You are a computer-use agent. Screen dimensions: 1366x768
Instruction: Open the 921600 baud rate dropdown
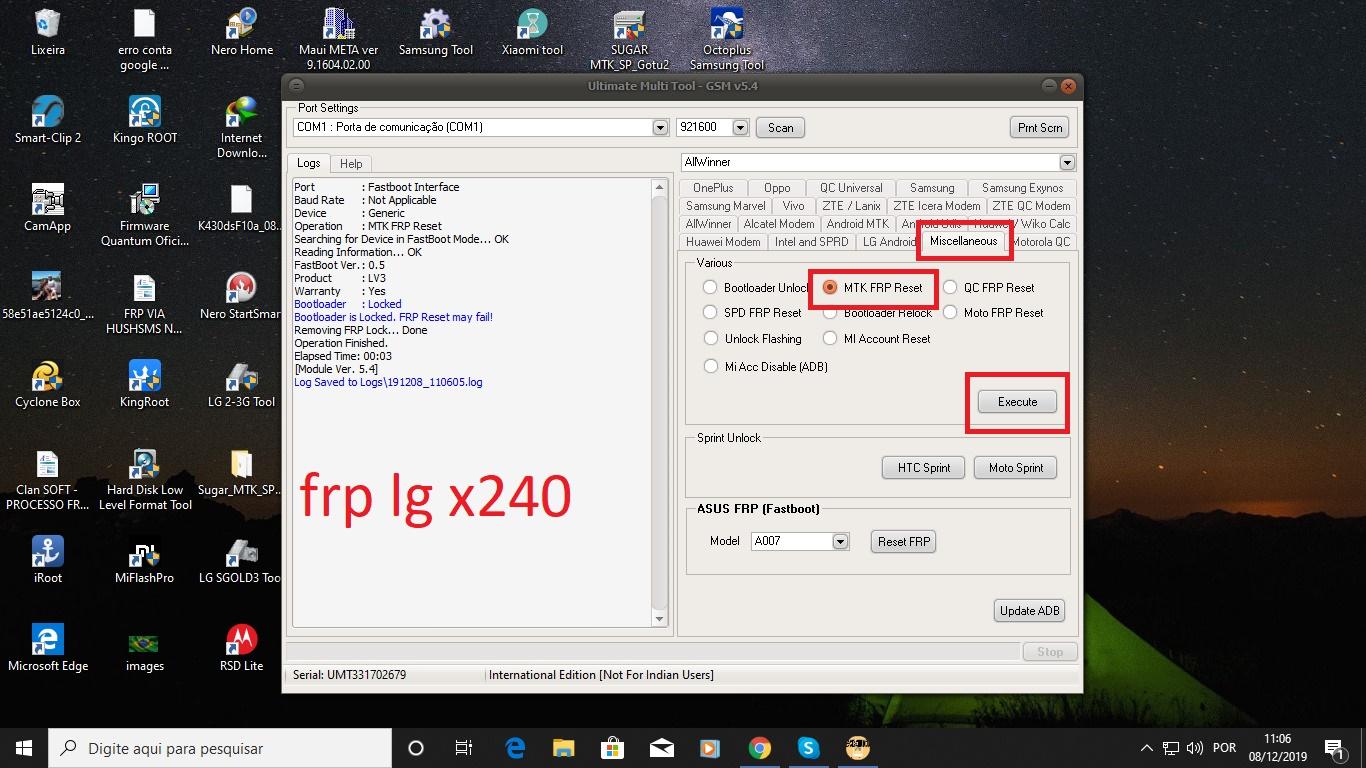pyautogui.click(x=740, y=128)
